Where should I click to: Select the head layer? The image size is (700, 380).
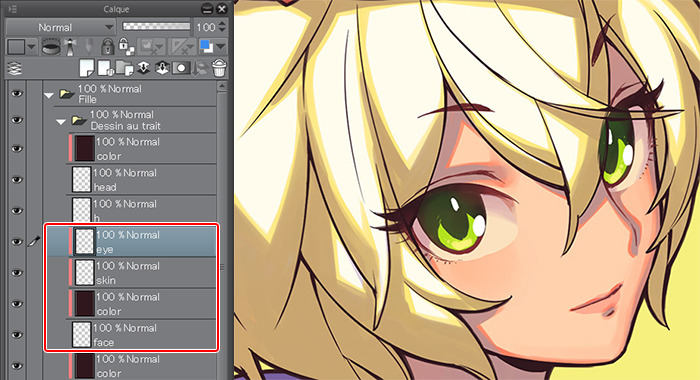(x=142, y=180)
